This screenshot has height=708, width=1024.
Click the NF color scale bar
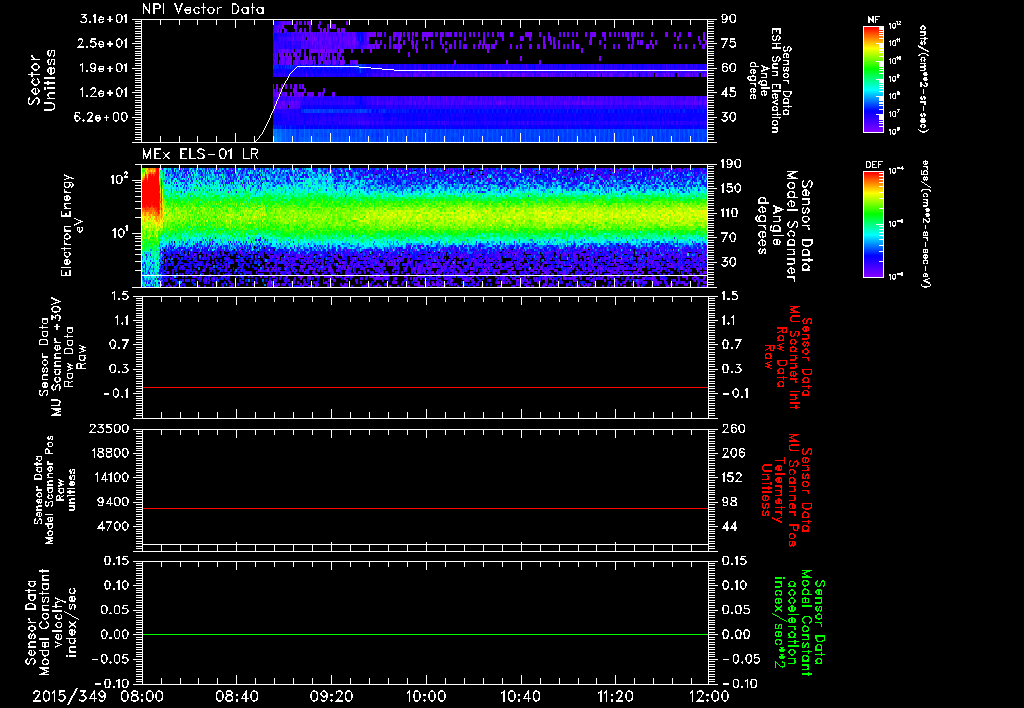(x=874, y=79)
